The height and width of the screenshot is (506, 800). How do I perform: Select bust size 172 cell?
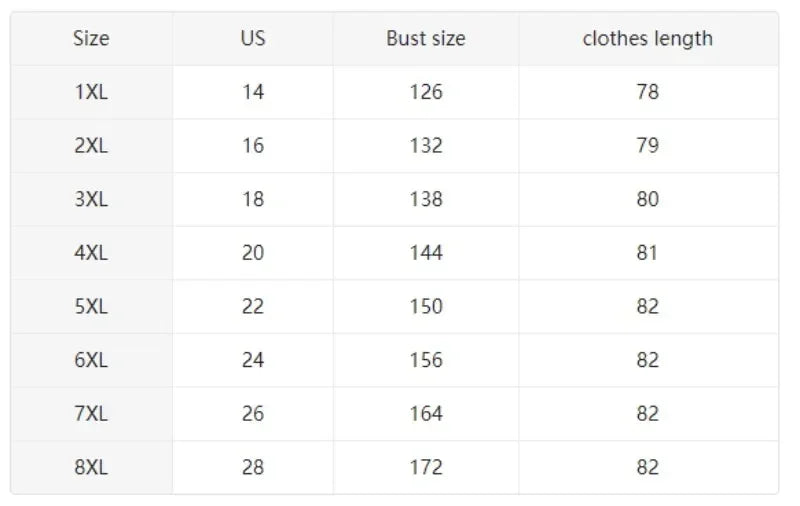point(426,467)
